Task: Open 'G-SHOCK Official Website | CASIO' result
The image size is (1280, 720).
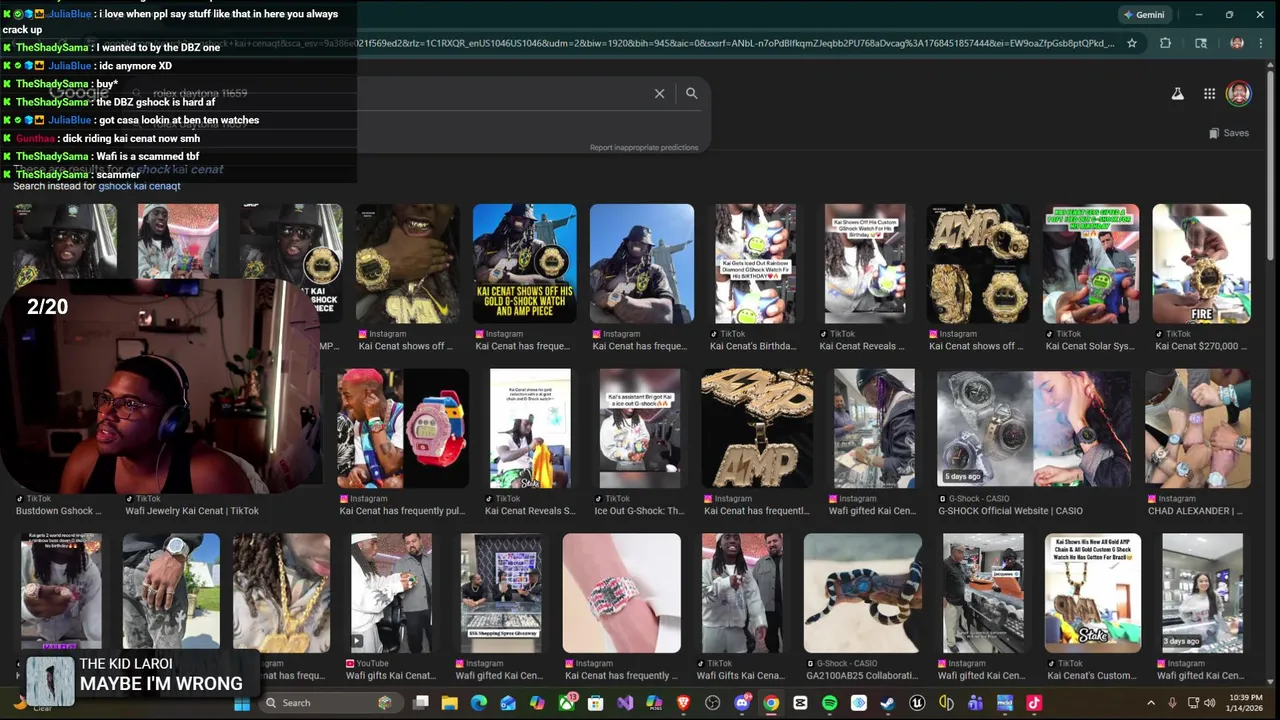Action: pyautogui.click(x=1010, y=511)
